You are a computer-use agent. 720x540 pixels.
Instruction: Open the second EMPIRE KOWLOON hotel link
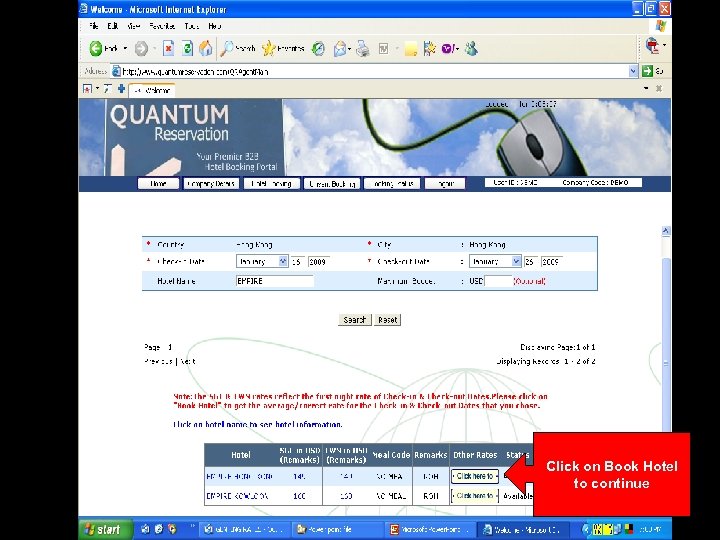click(237, 496)
